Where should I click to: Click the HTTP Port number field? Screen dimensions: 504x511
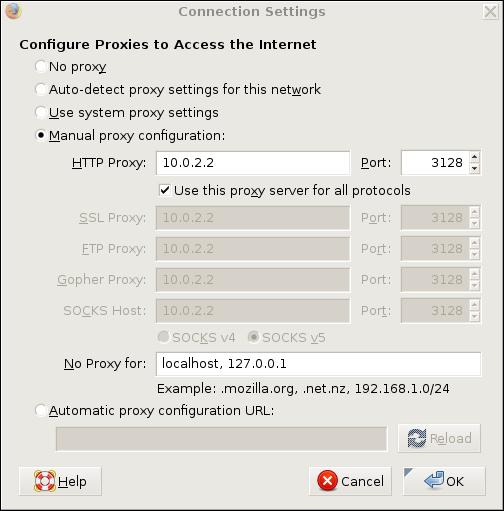pyautogui.click(x=435, y=163)
